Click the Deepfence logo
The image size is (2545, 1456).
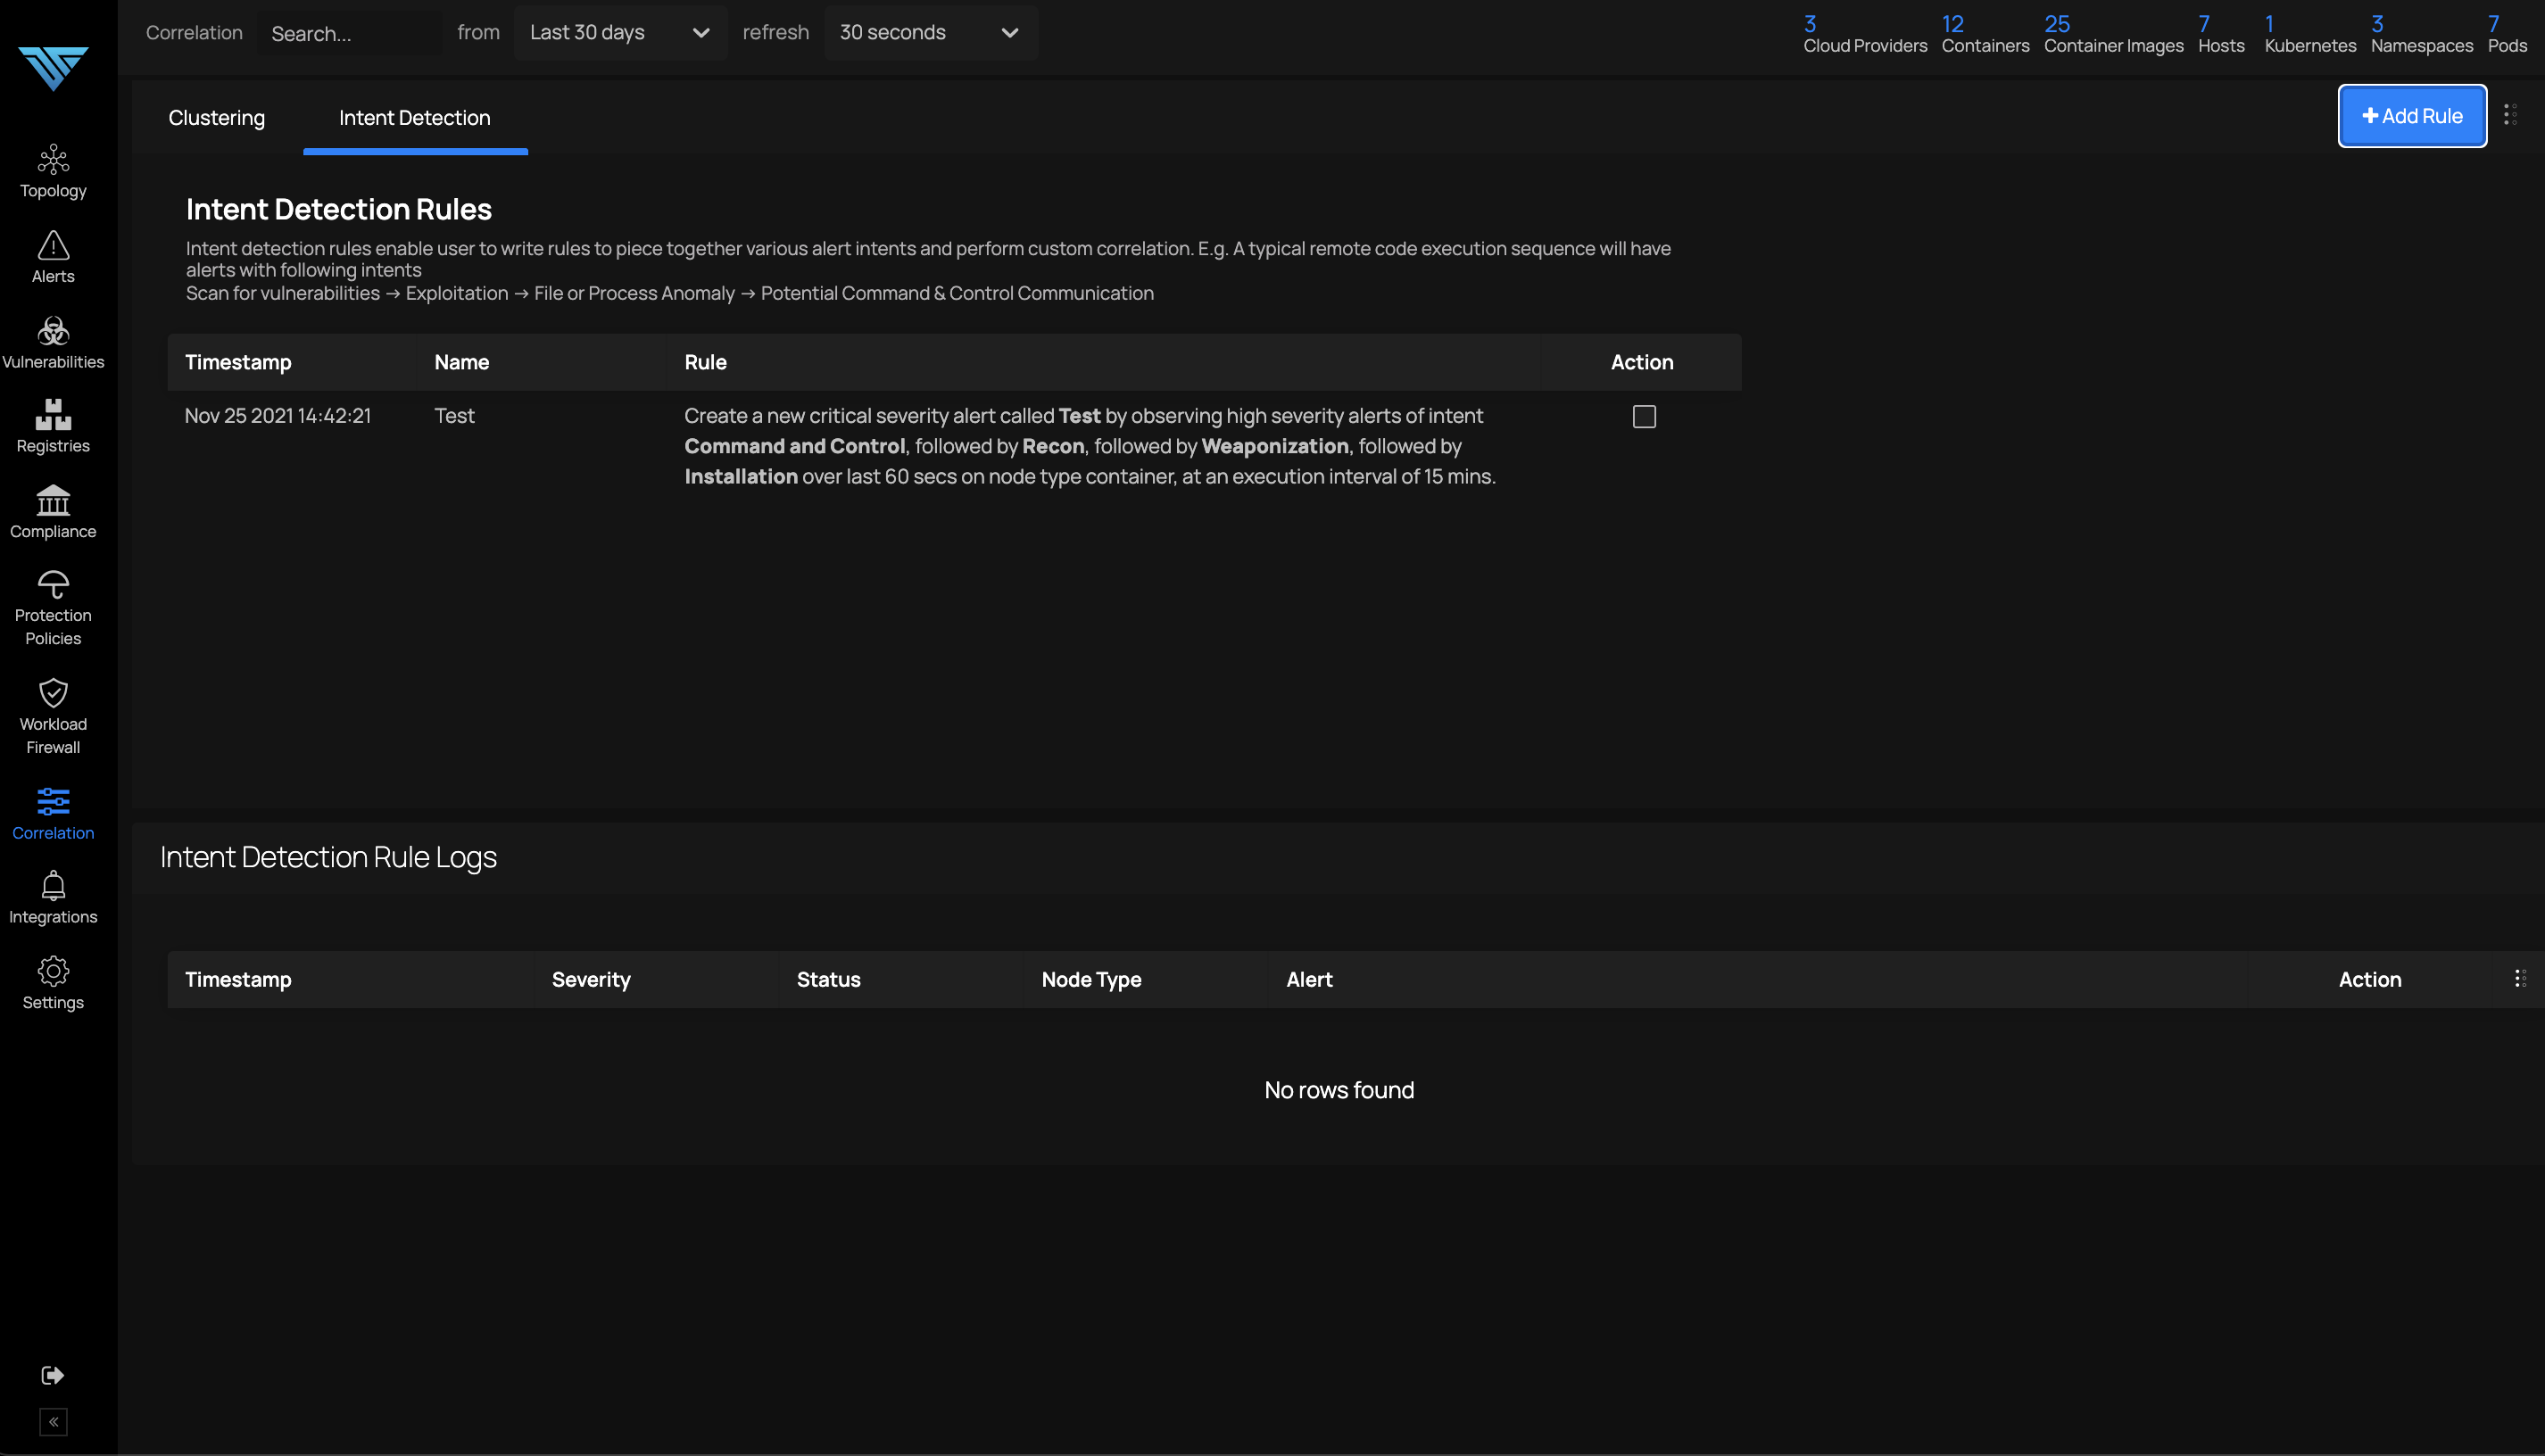click(x=53, y=67)
